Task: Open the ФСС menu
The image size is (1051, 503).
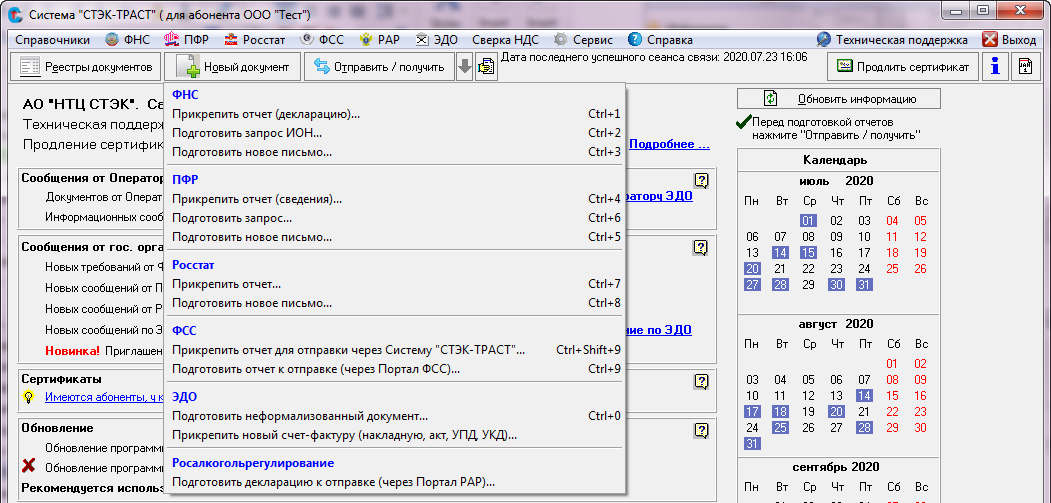Action: pyautogui.click(x=321, y=40)
